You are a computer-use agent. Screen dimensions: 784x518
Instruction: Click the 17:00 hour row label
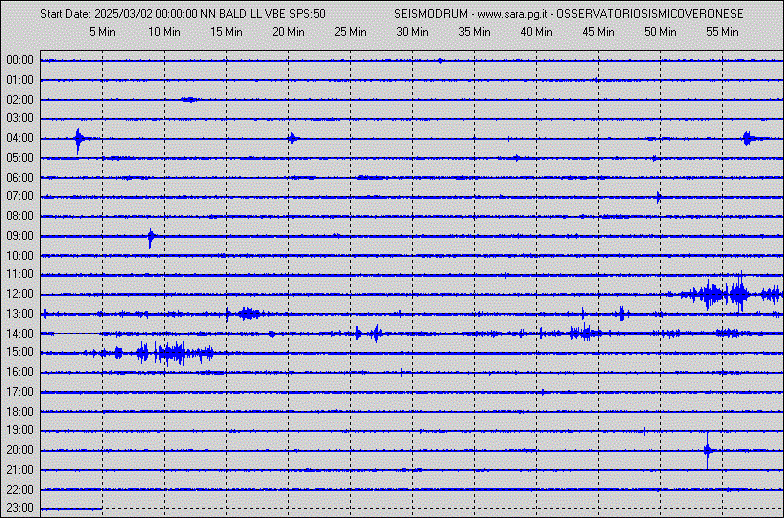pos(20,392)
